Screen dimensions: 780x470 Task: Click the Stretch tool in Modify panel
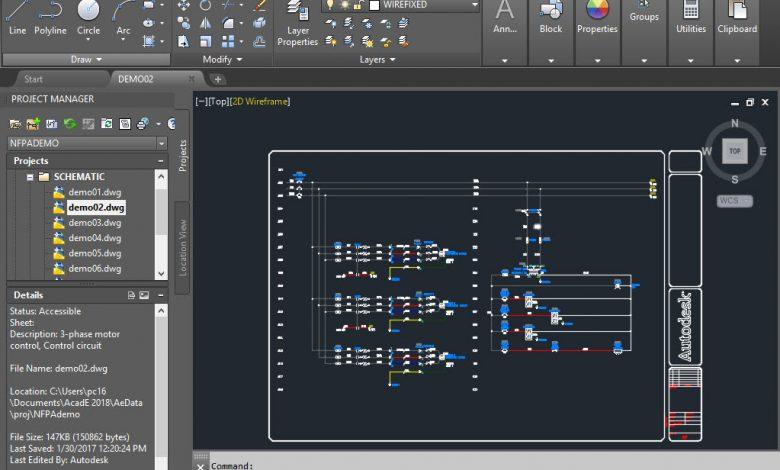point(184,41)
